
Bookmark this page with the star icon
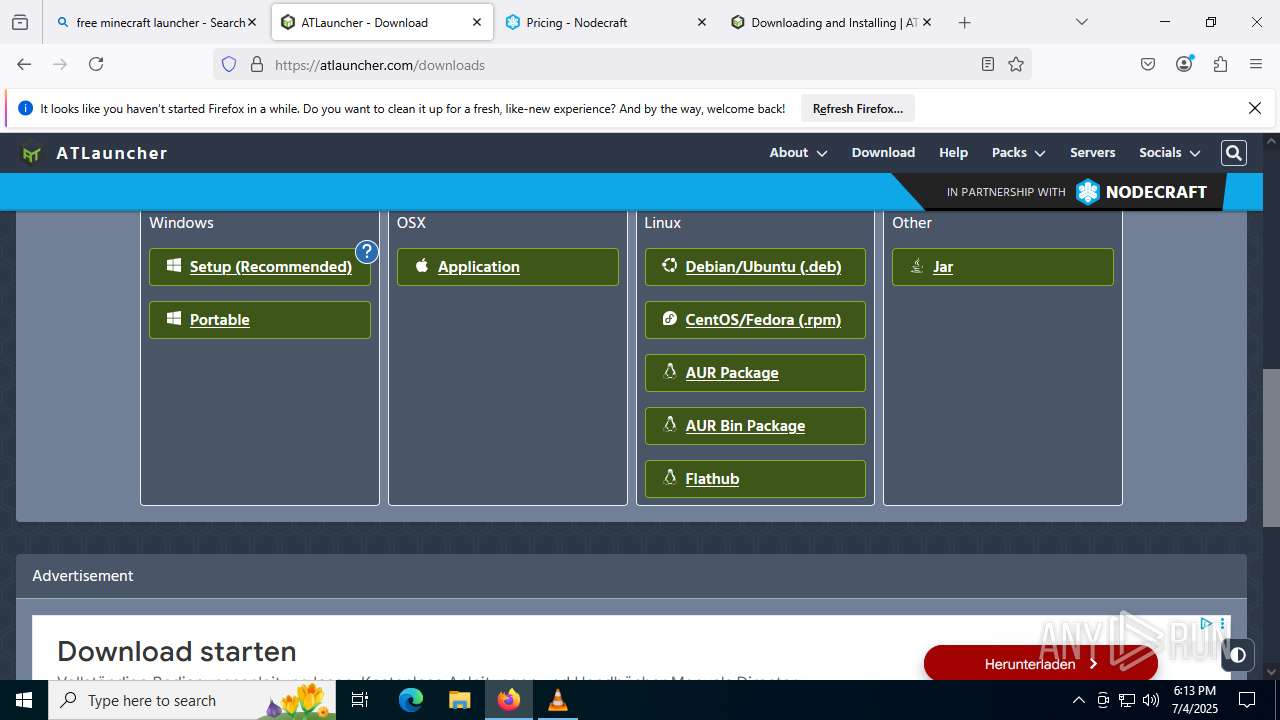(1016, 64)
